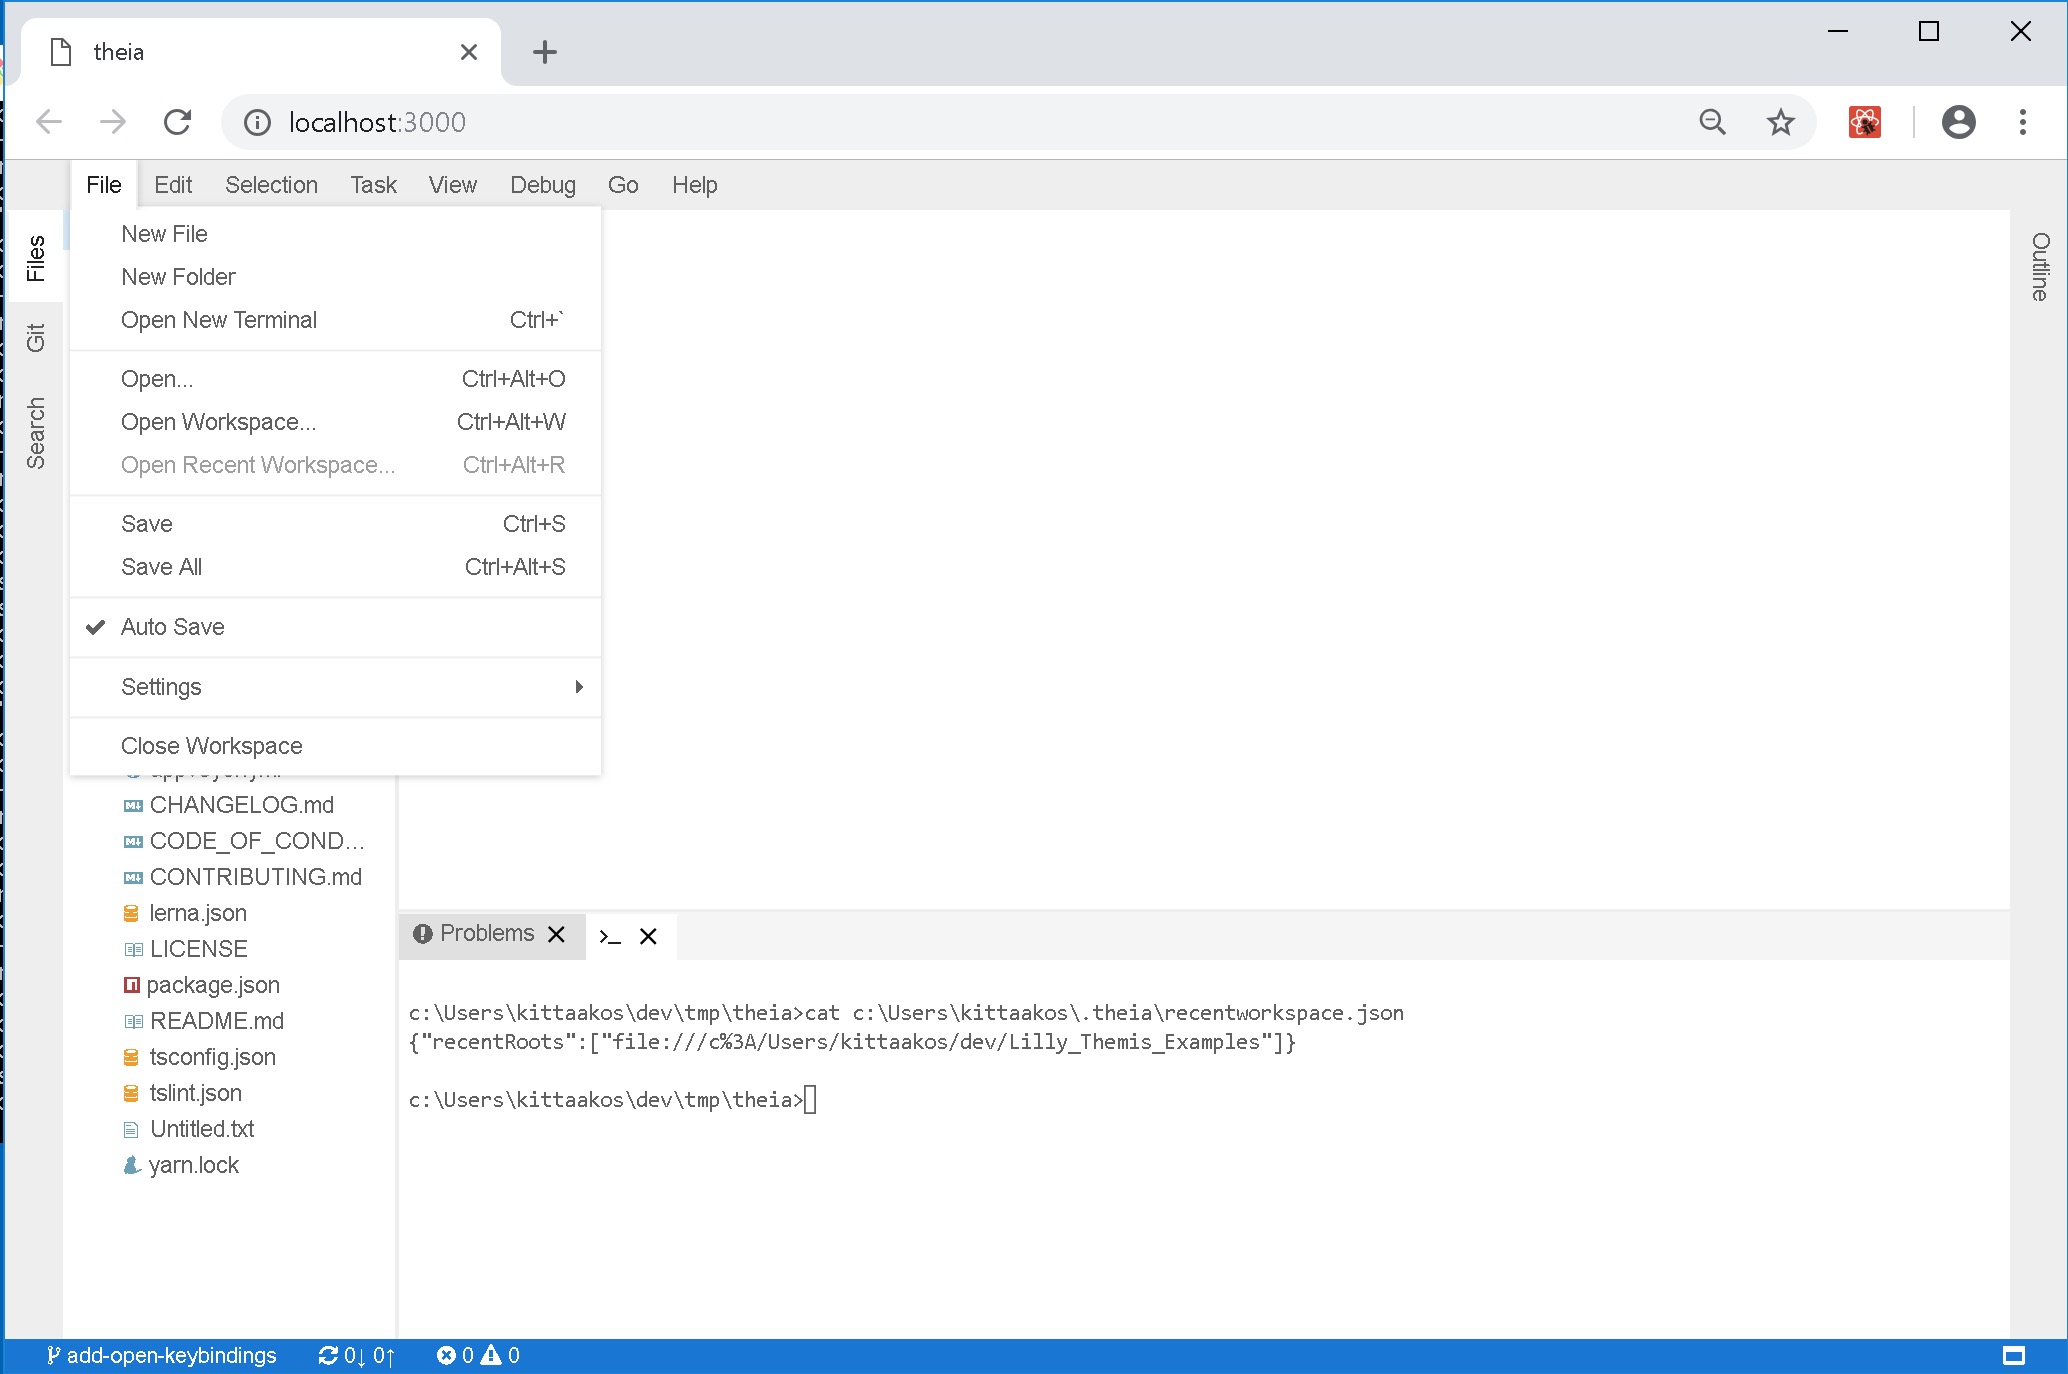Expand the Settings submenu
The width and height of the screenshot is (2068, 1374).
[162, 687]
